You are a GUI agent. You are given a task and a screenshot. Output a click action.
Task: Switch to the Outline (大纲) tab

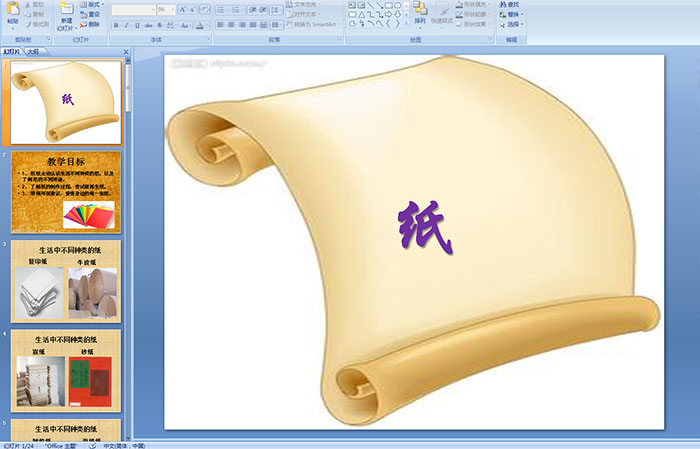(x=33, y=52)
